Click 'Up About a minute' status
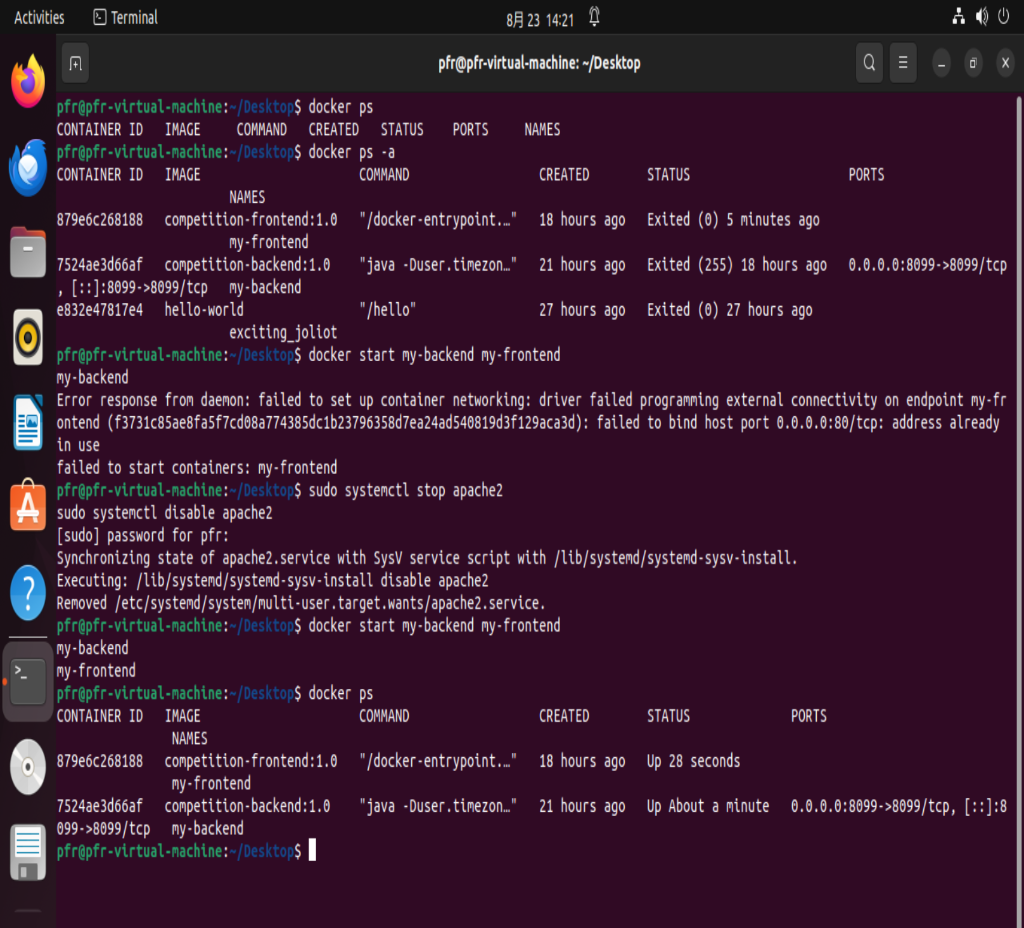The height and width of the screenshot is (928, 1024). (x=708, y=807)
